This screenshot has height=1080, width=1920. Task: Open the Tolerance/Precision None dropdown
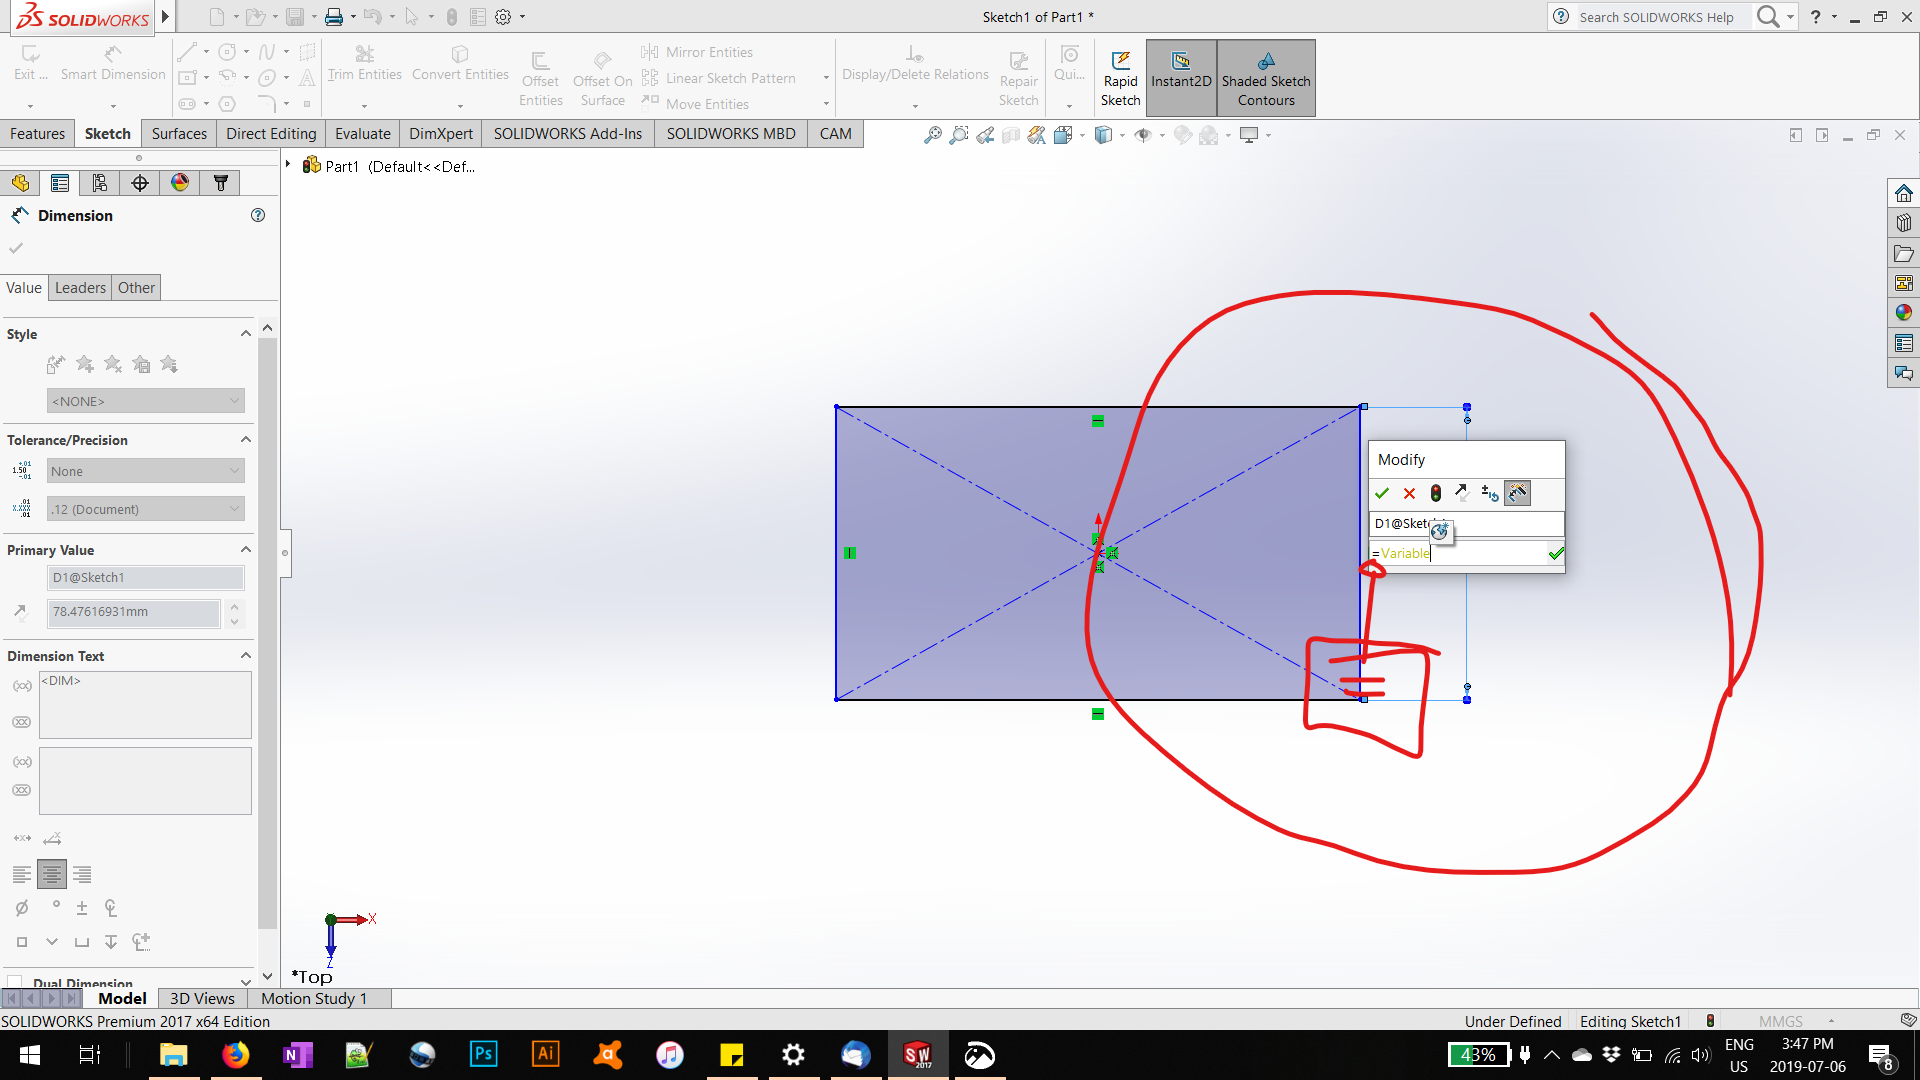coord(145,470)
